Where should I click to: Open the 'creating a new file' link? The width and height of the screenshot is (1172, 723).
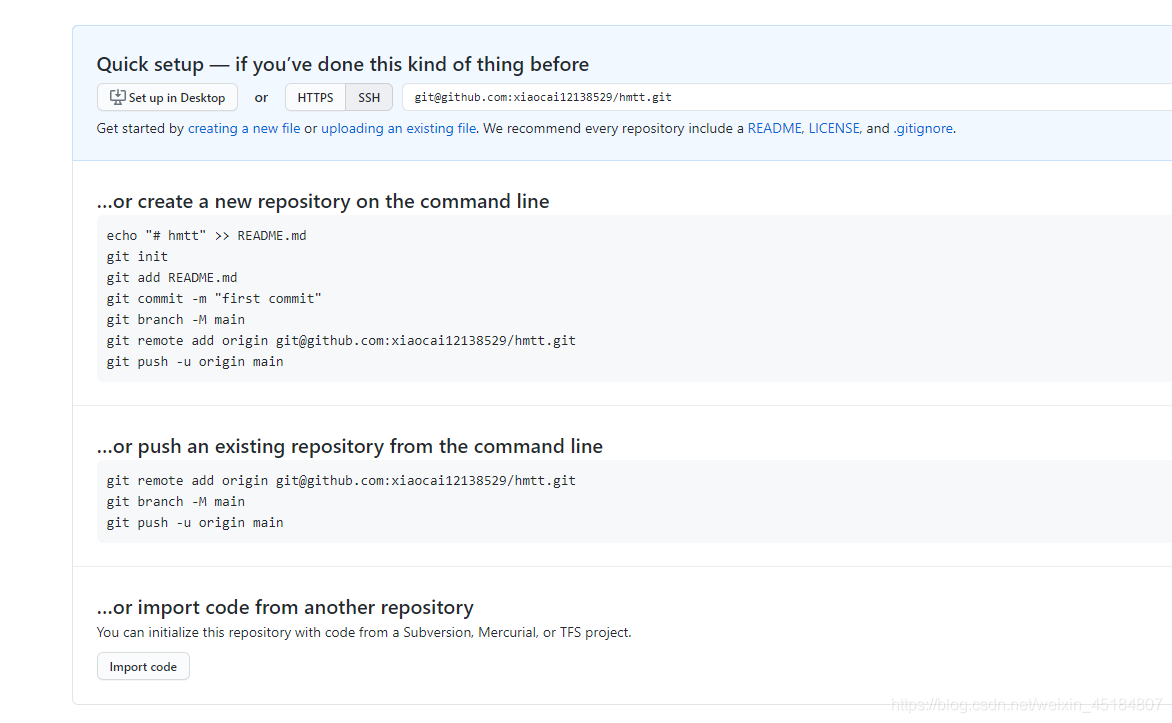click(x=244, y=129)
